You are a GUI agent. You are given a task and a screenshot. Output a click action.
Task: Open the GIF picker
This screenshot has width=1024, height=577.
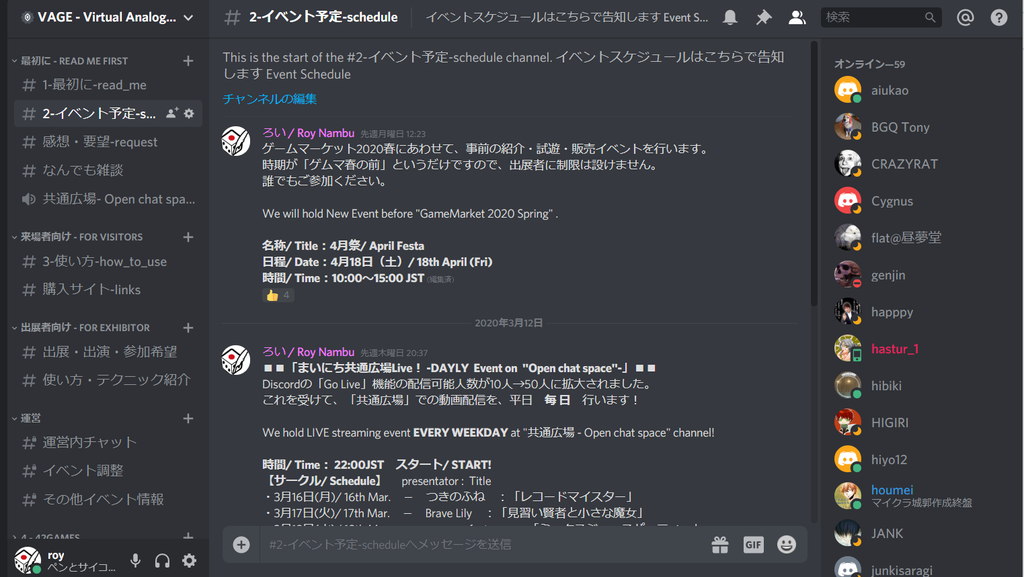click(753, 544)
